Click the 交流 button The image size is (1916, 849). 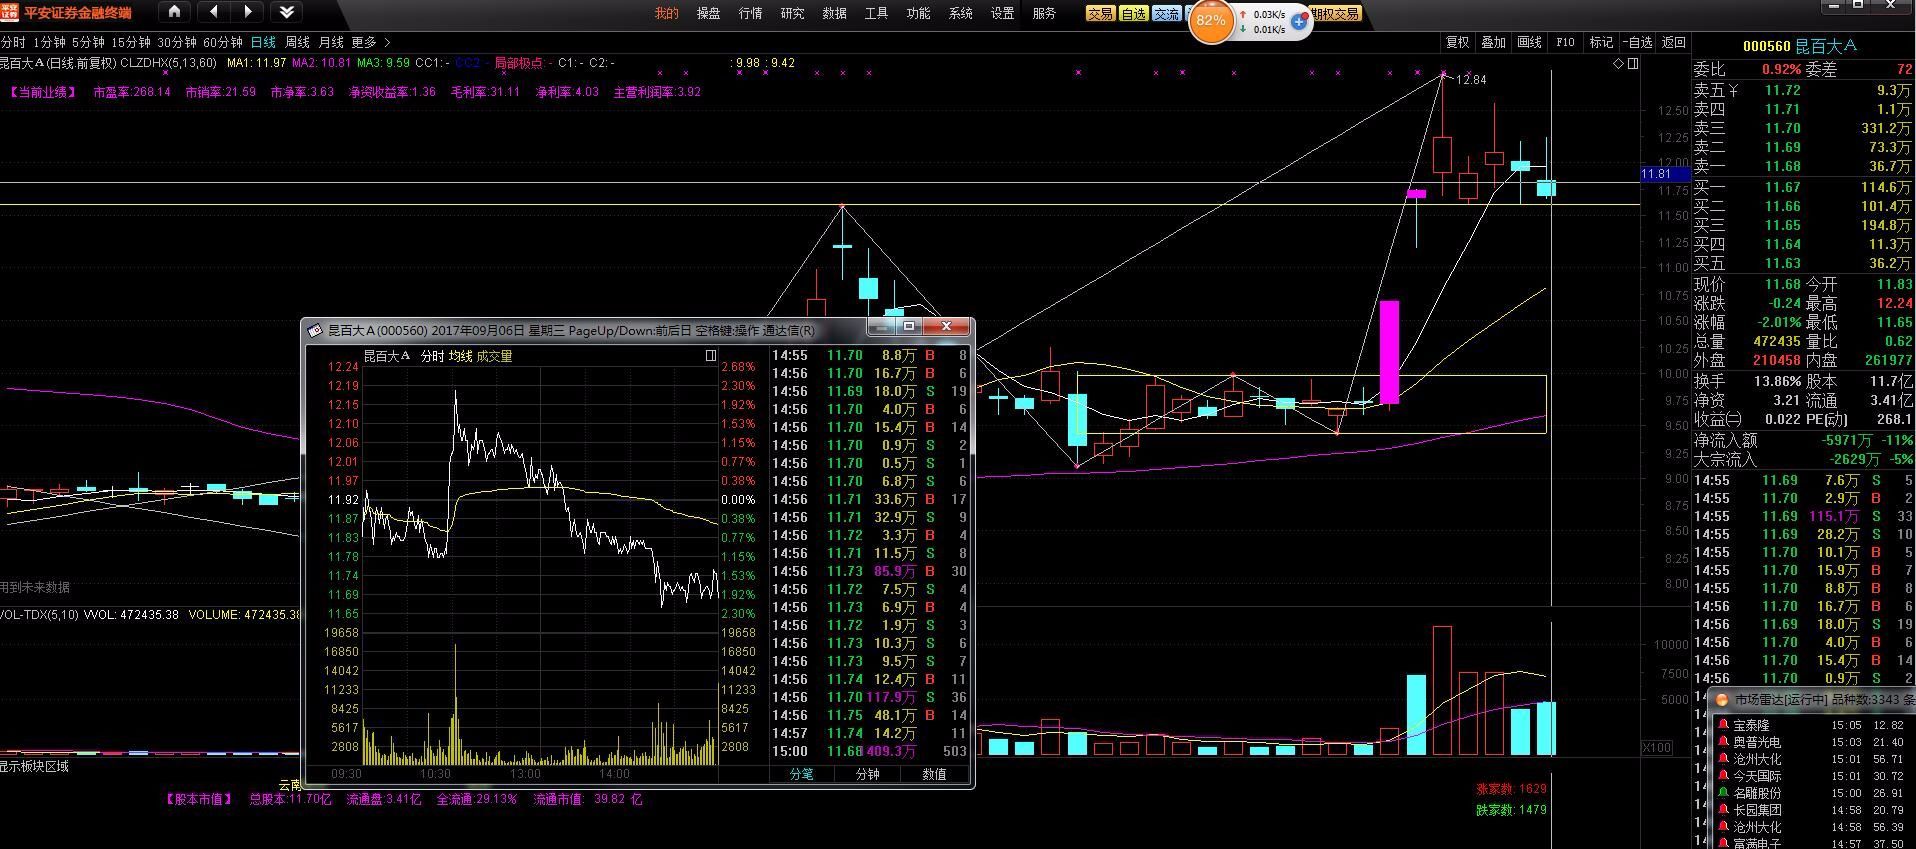coord(1166,14)
